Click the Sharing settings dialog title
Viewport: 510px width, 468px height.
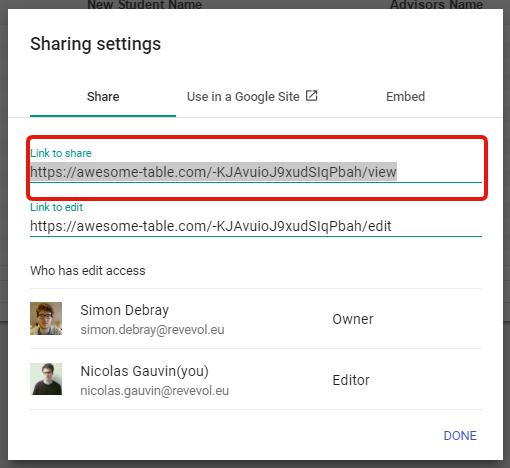coord(96,44)
